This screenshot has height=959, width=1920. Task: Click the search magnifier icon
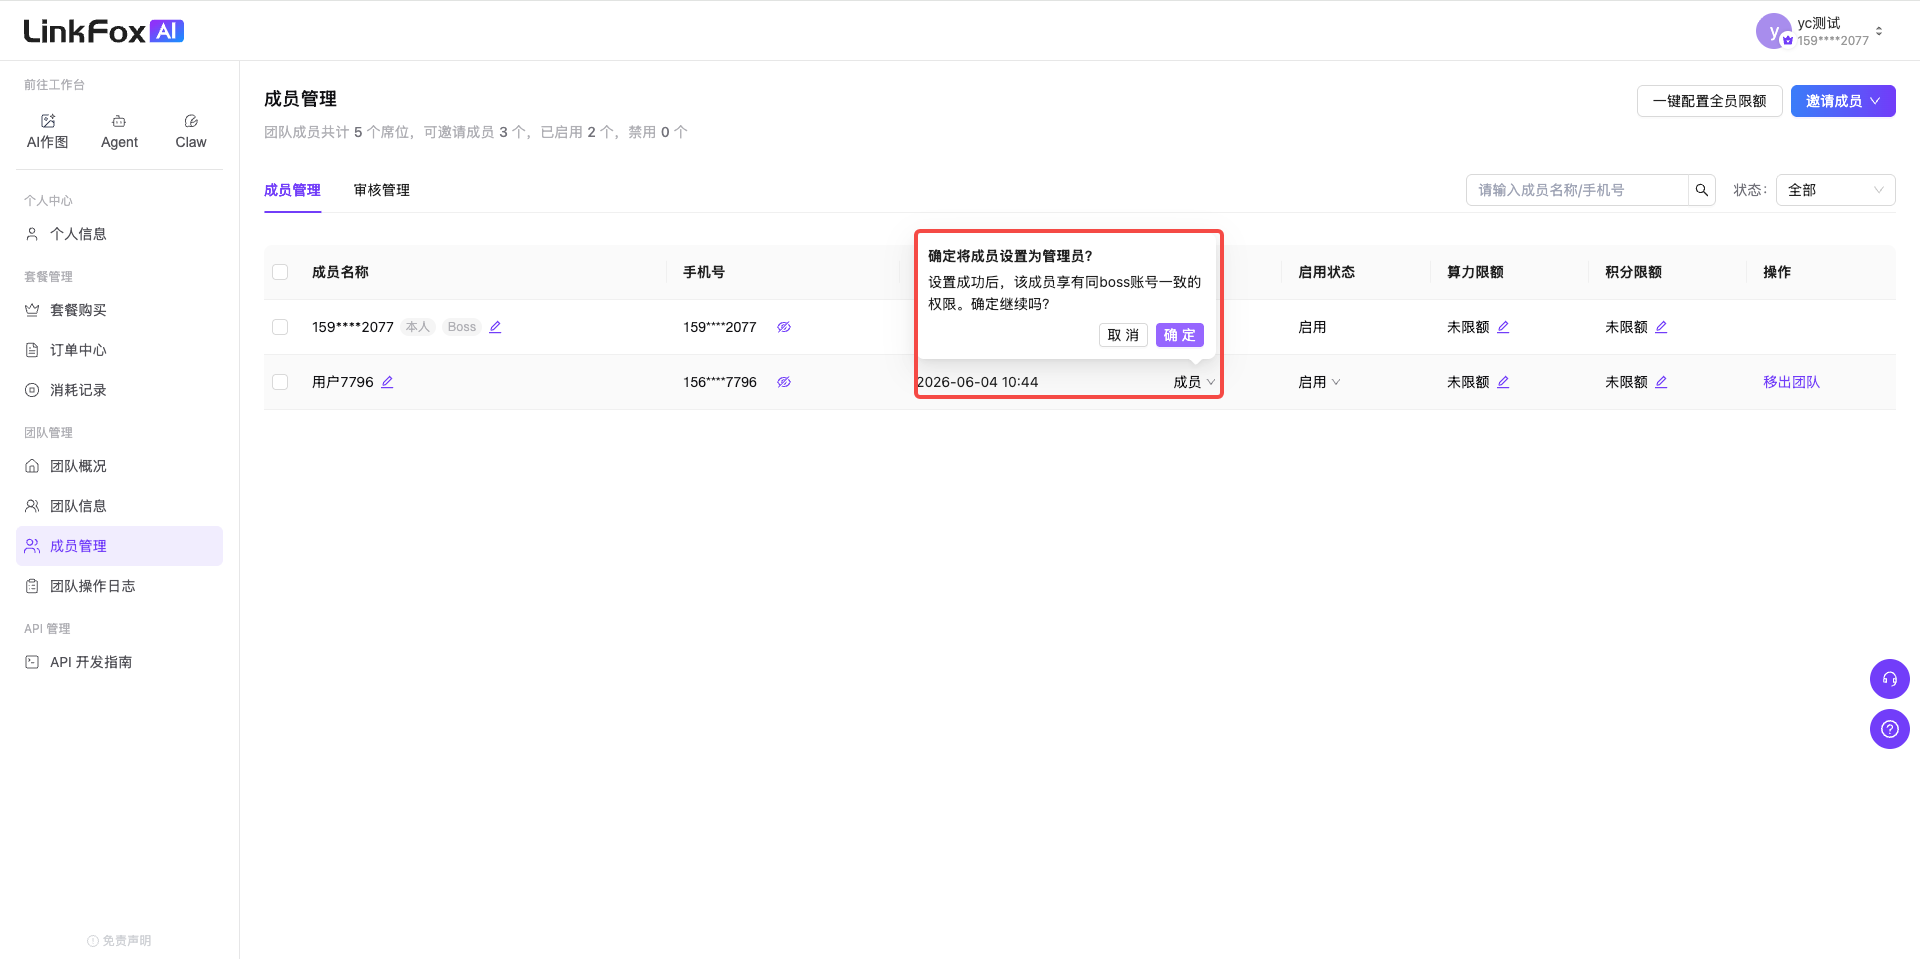click(1702, 190)
